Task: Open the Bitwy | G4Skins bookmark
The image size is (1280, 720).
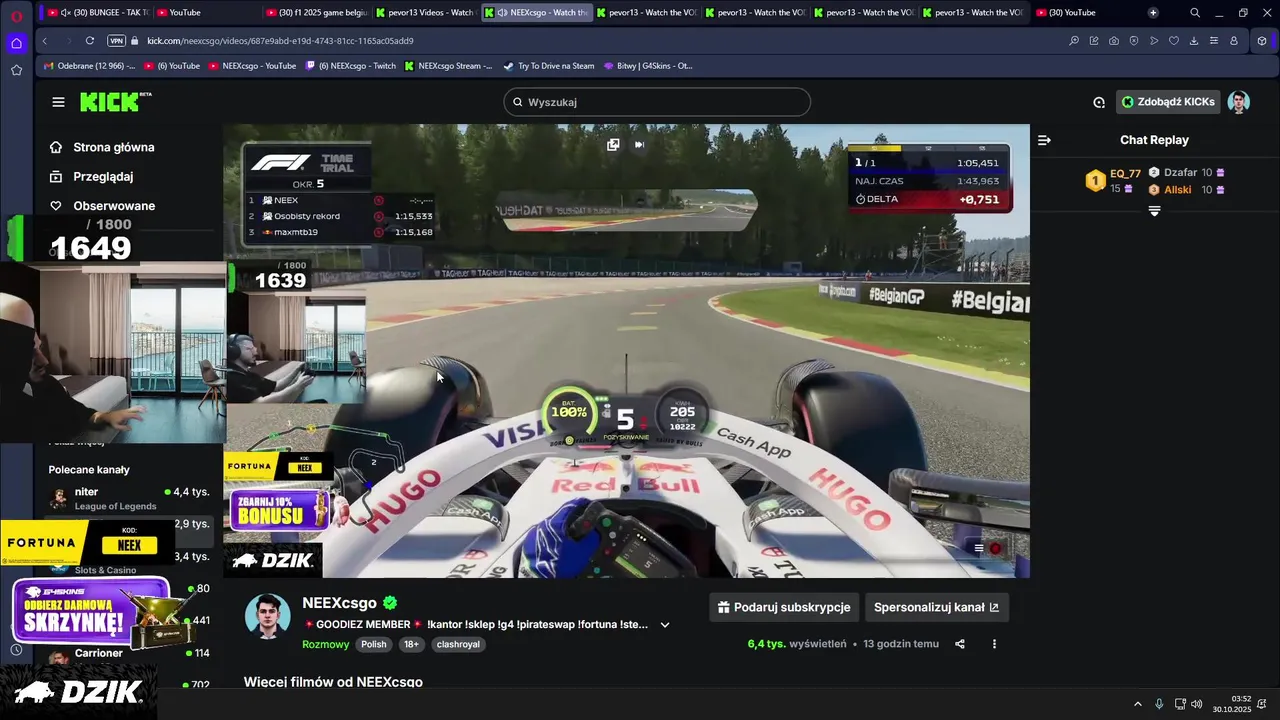Action: (x=648, y=66)
